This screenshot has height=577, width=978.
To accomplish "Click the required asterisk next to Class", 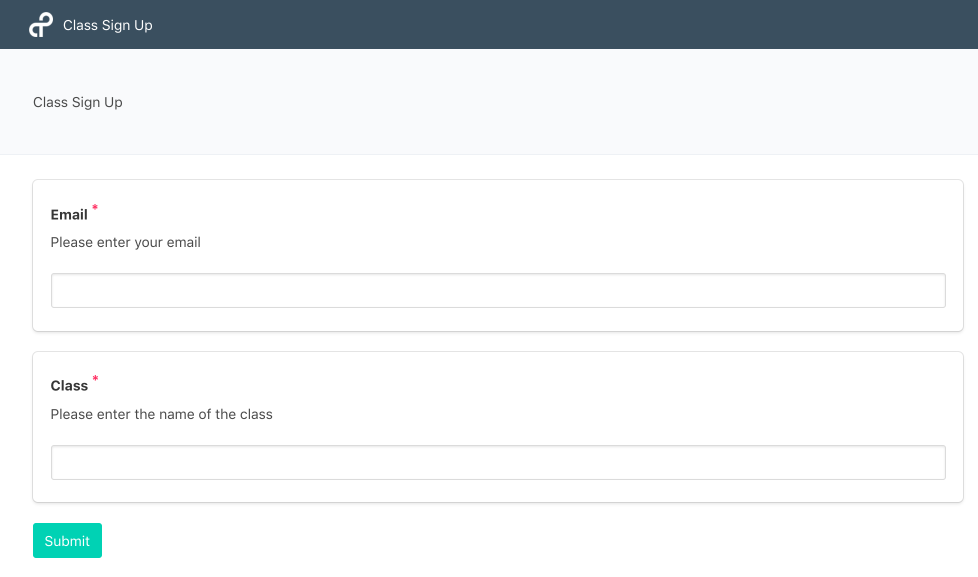I will tap(94, 378).
